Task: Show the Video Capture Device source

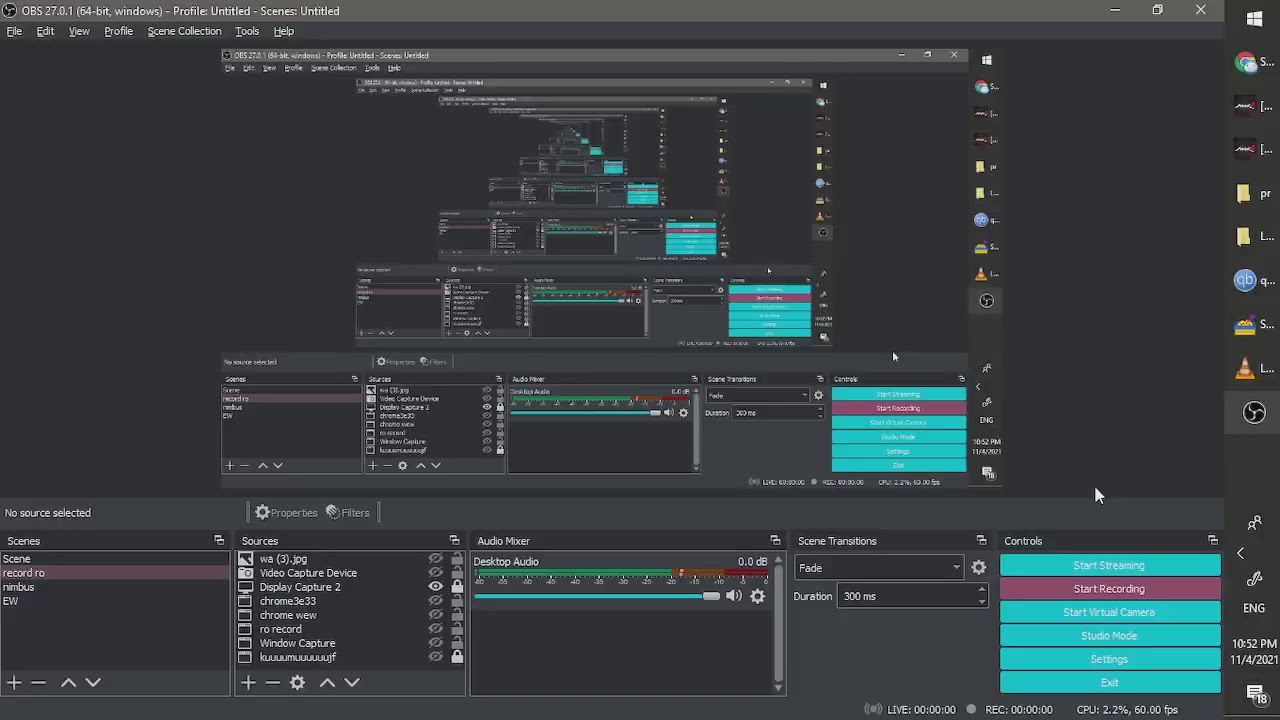Action: click(x=435, y=573)
